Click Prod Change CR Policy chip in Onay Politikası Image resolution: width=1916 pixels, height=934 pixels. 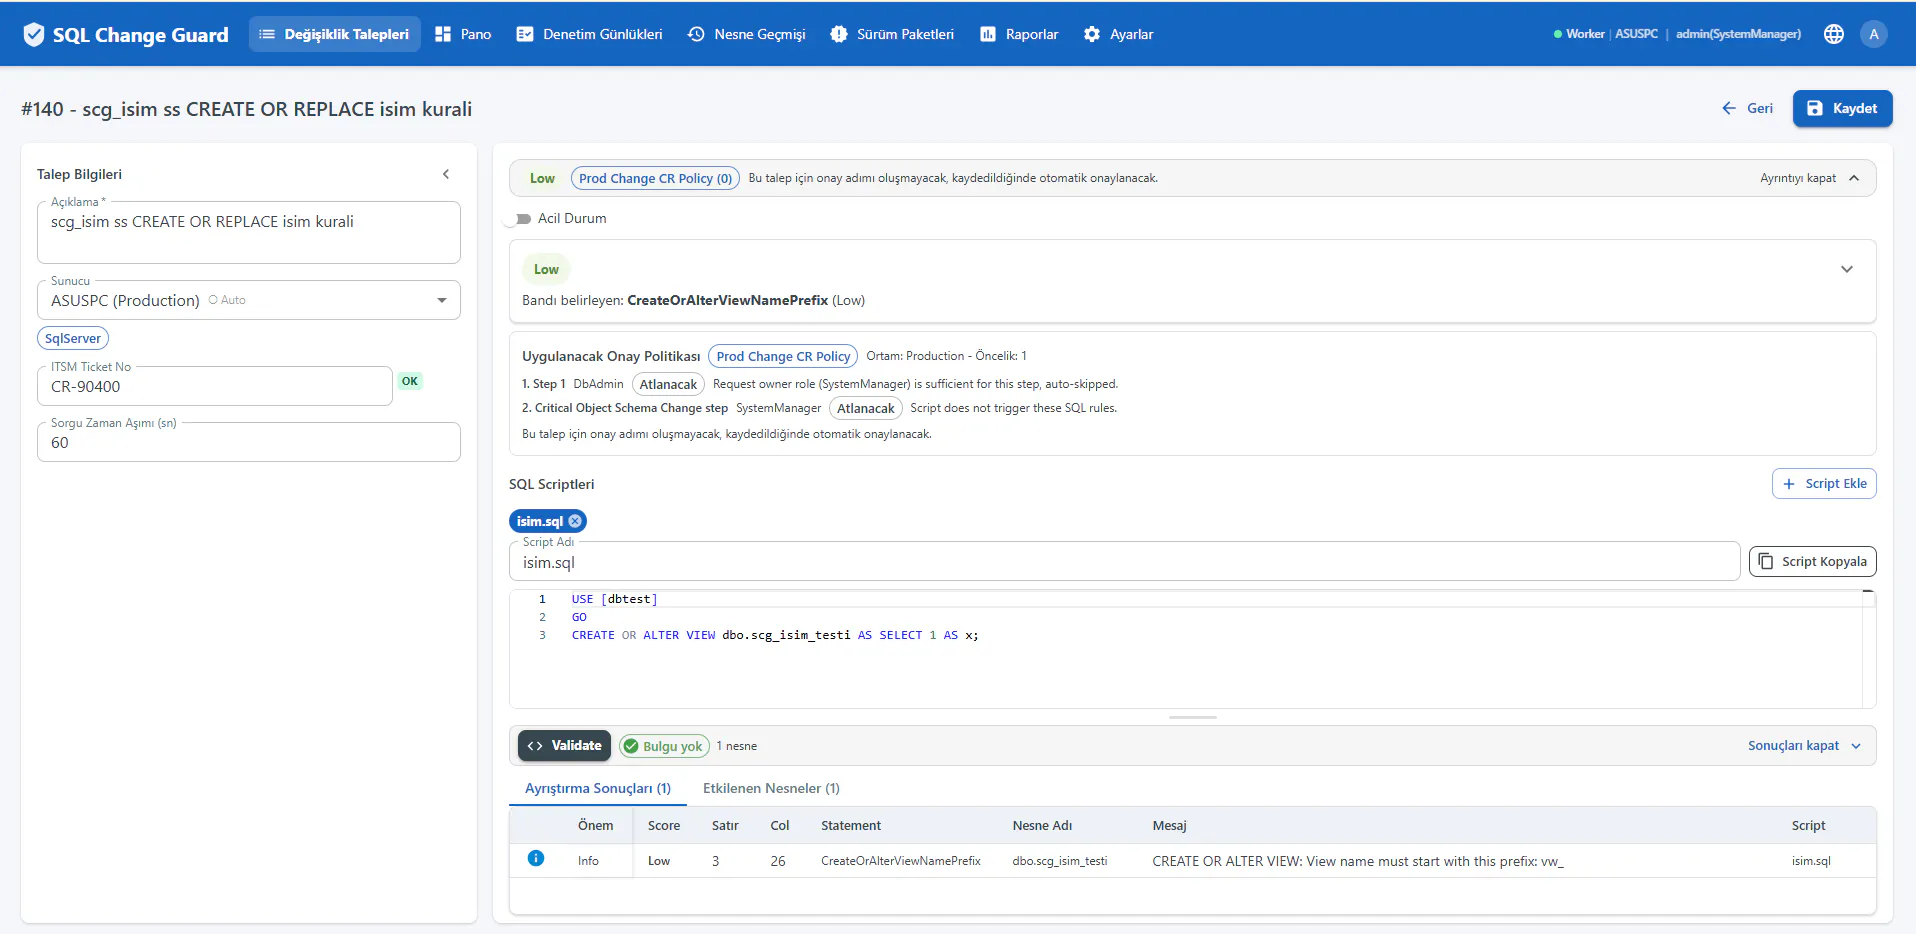pos(783,356)
